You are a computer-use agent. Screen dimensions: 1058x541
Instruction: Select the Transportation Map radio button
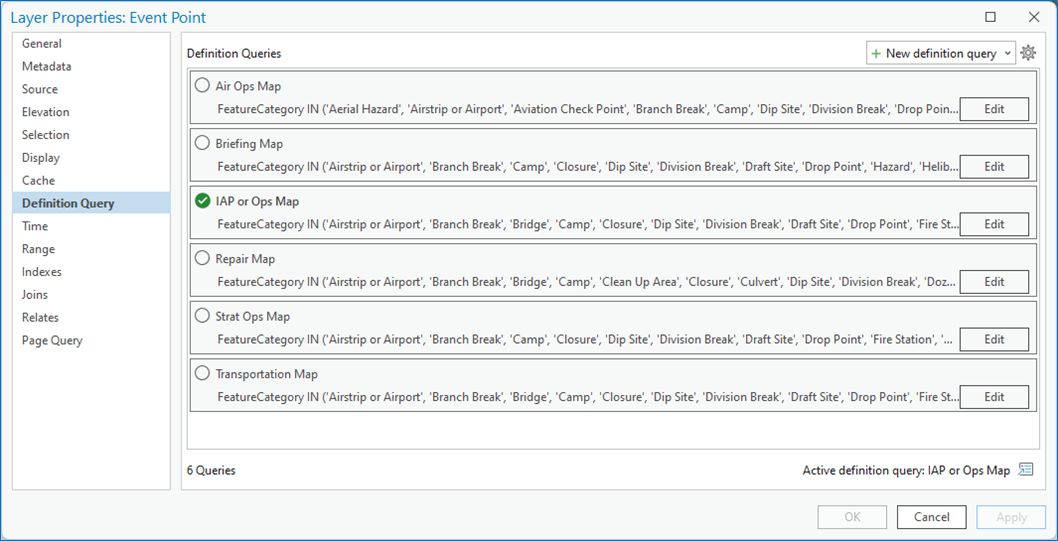(x=203, y=374)
